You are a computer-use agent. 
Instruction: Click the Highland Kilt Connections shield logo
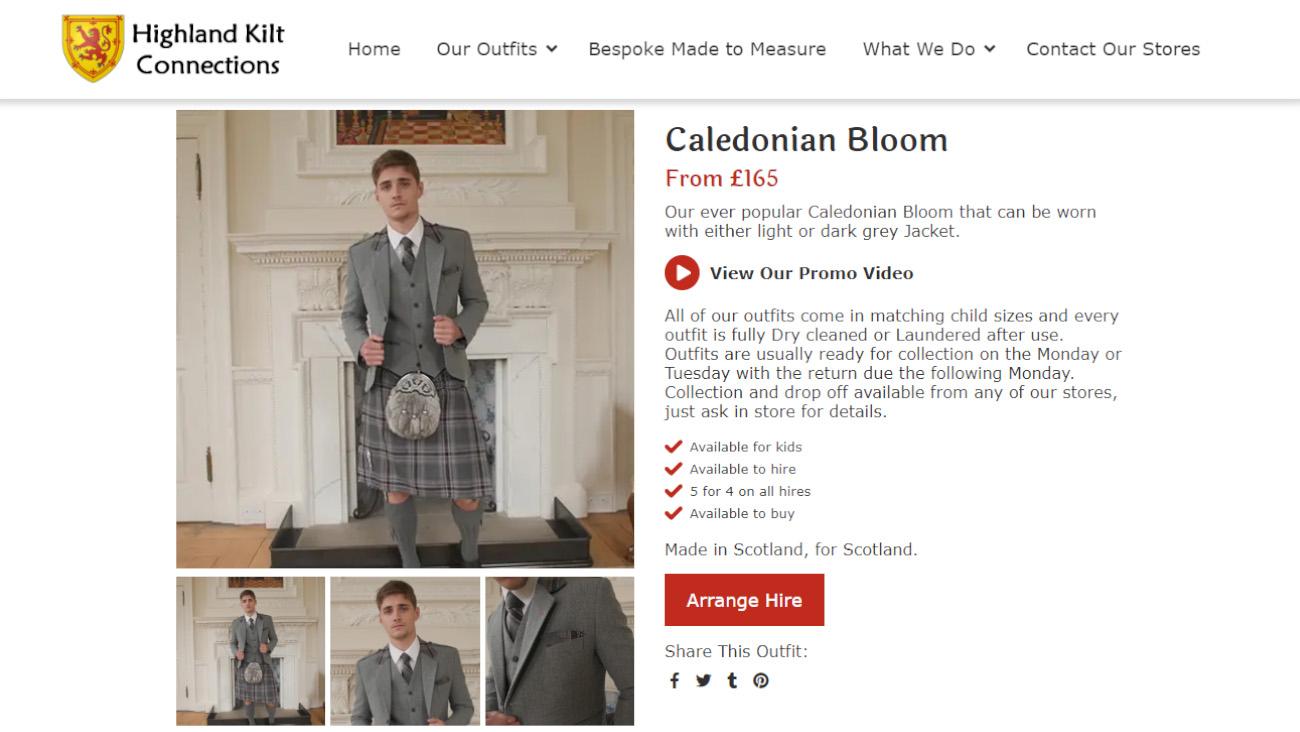pos(93,48)
